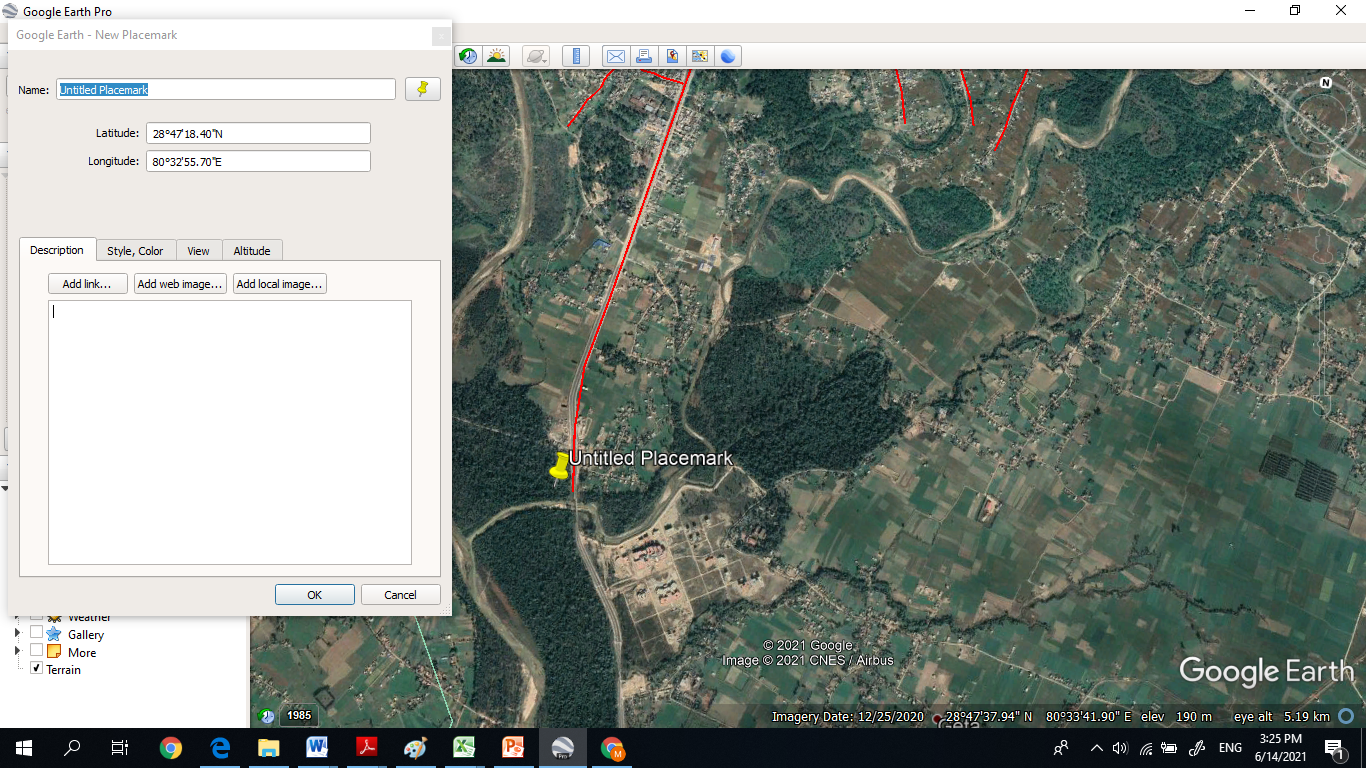1366x768 pixels.
Task: Enable the Gallery layer checkbox
Action: coord(37,634)
